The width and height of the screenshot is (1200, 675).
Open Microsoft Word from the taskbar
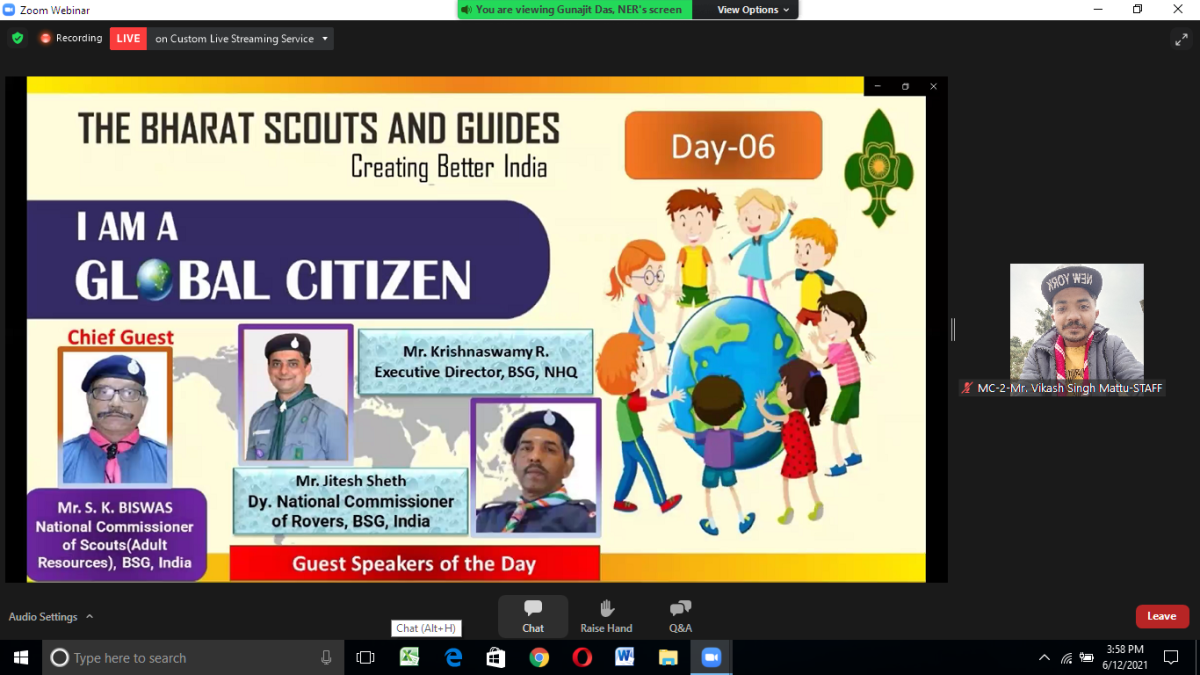[625, 657]
